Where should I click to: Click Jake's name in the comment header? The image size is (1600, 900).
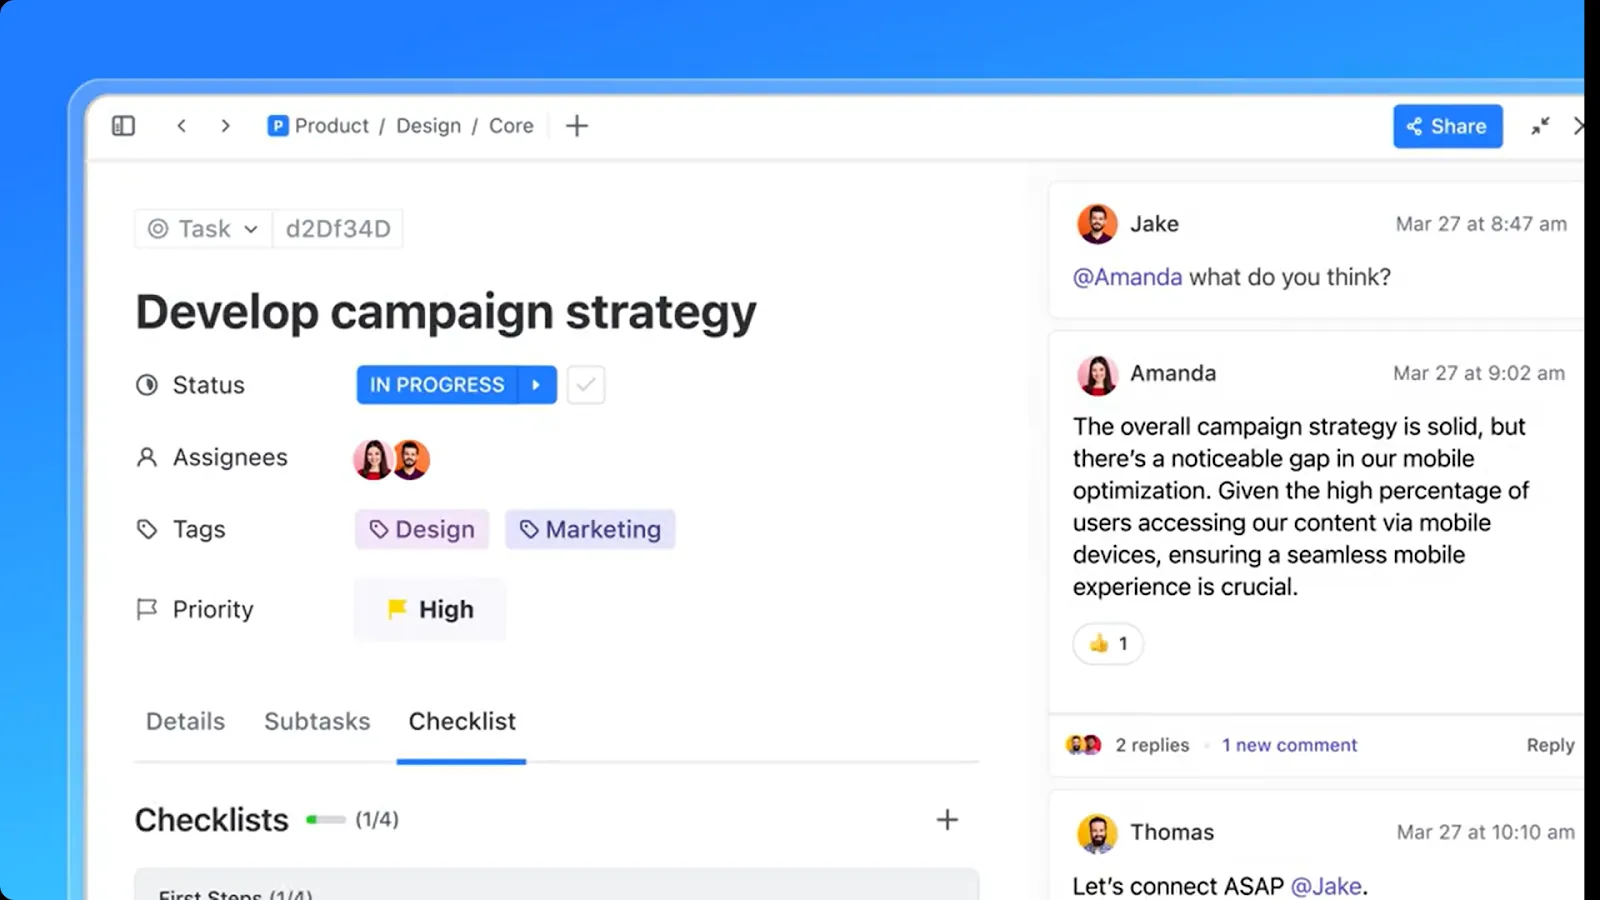click(1154, 224)
